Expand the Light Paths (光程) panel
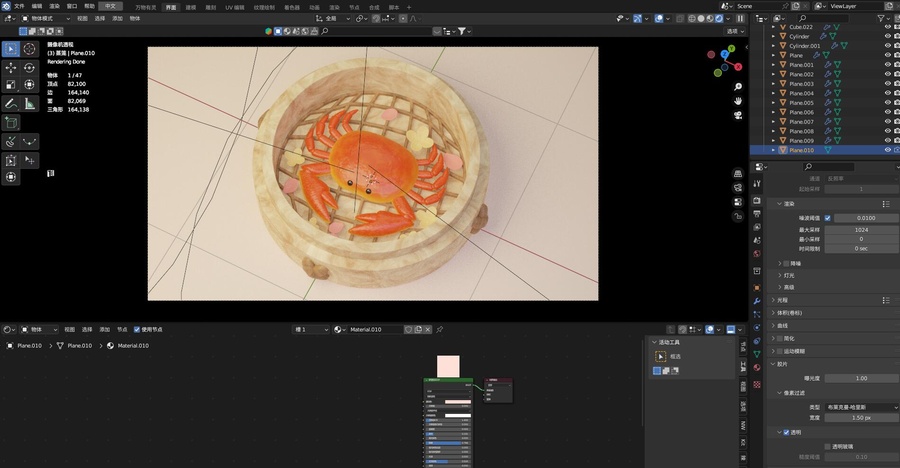Viewport: 900px width, 468px height. 773,300
